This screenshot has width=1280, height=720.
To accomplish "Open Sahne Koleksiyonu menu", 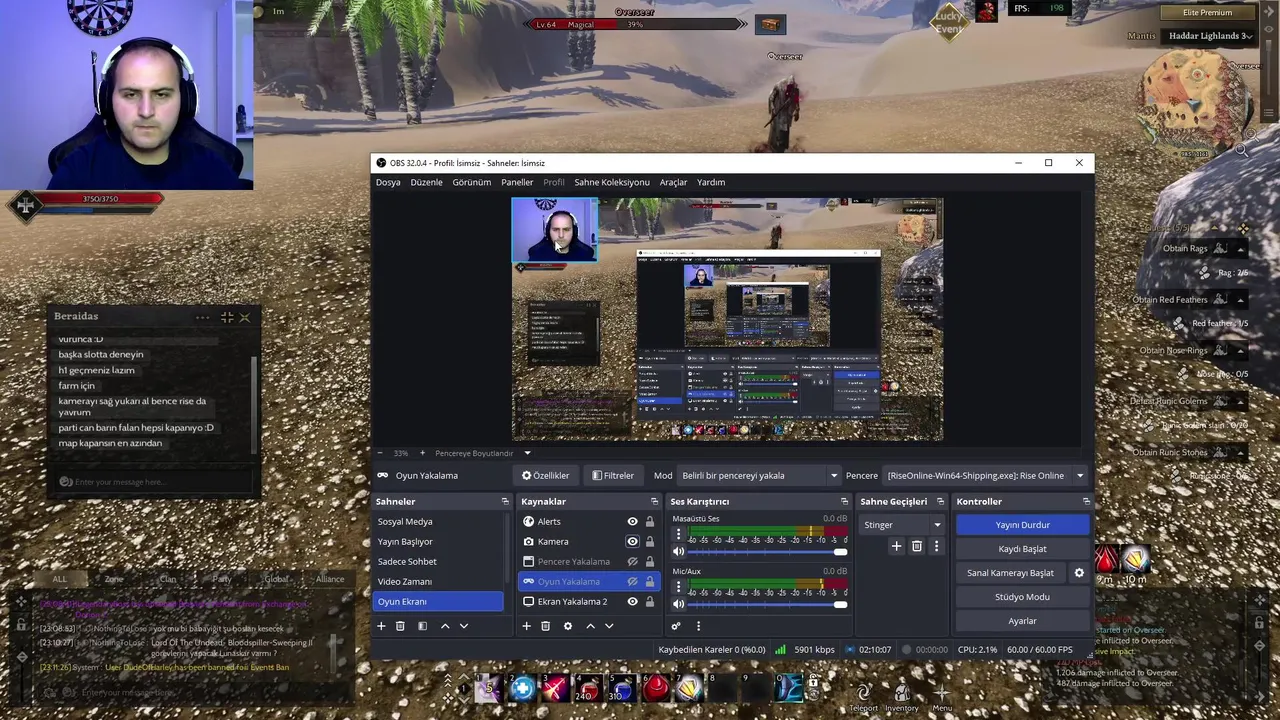I will [612, 182].
